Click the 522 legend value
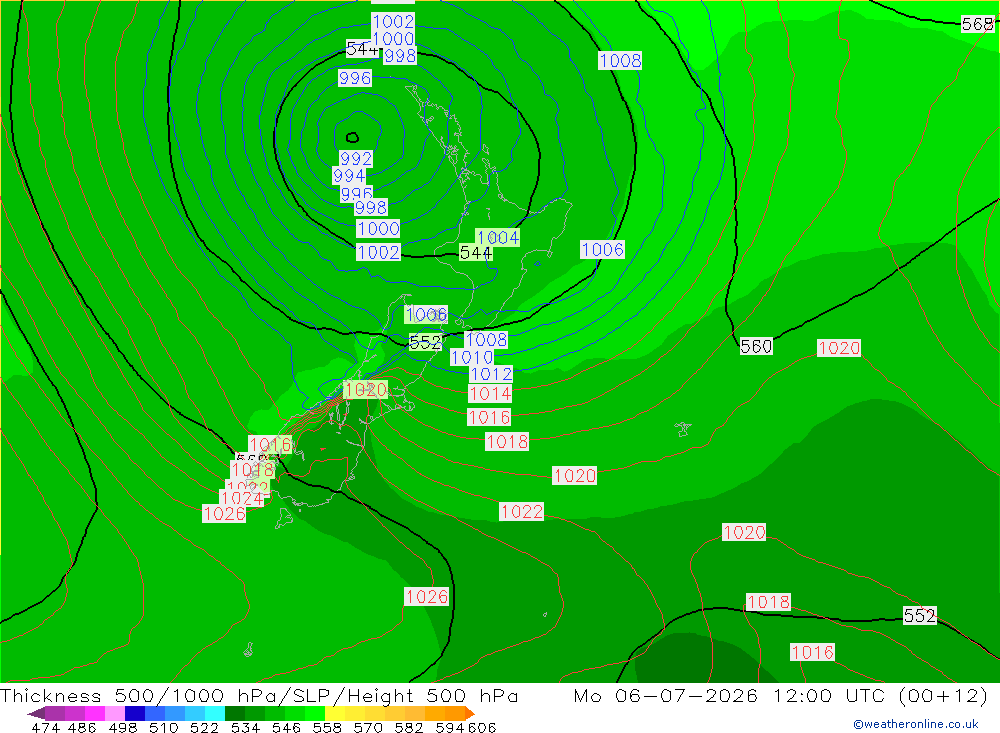 pos(205,728)
